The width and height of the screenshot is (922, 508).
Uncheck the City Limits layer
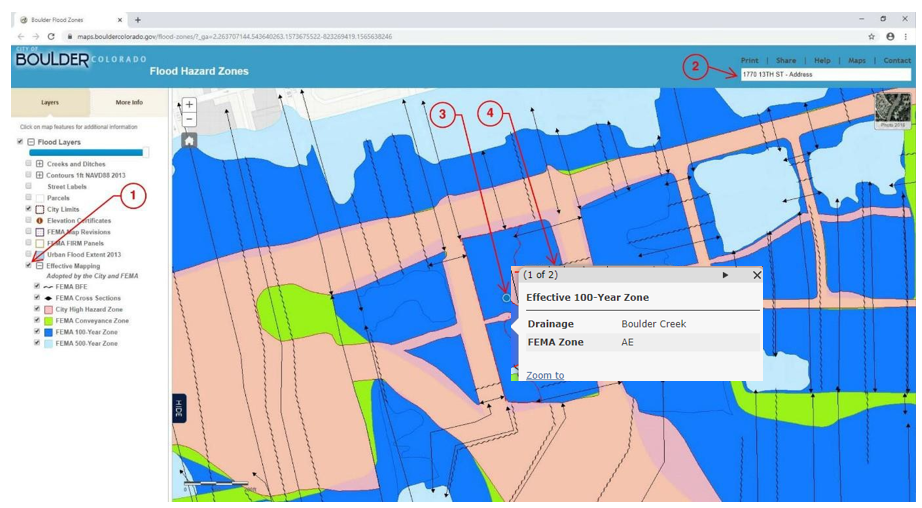(28, 209)
